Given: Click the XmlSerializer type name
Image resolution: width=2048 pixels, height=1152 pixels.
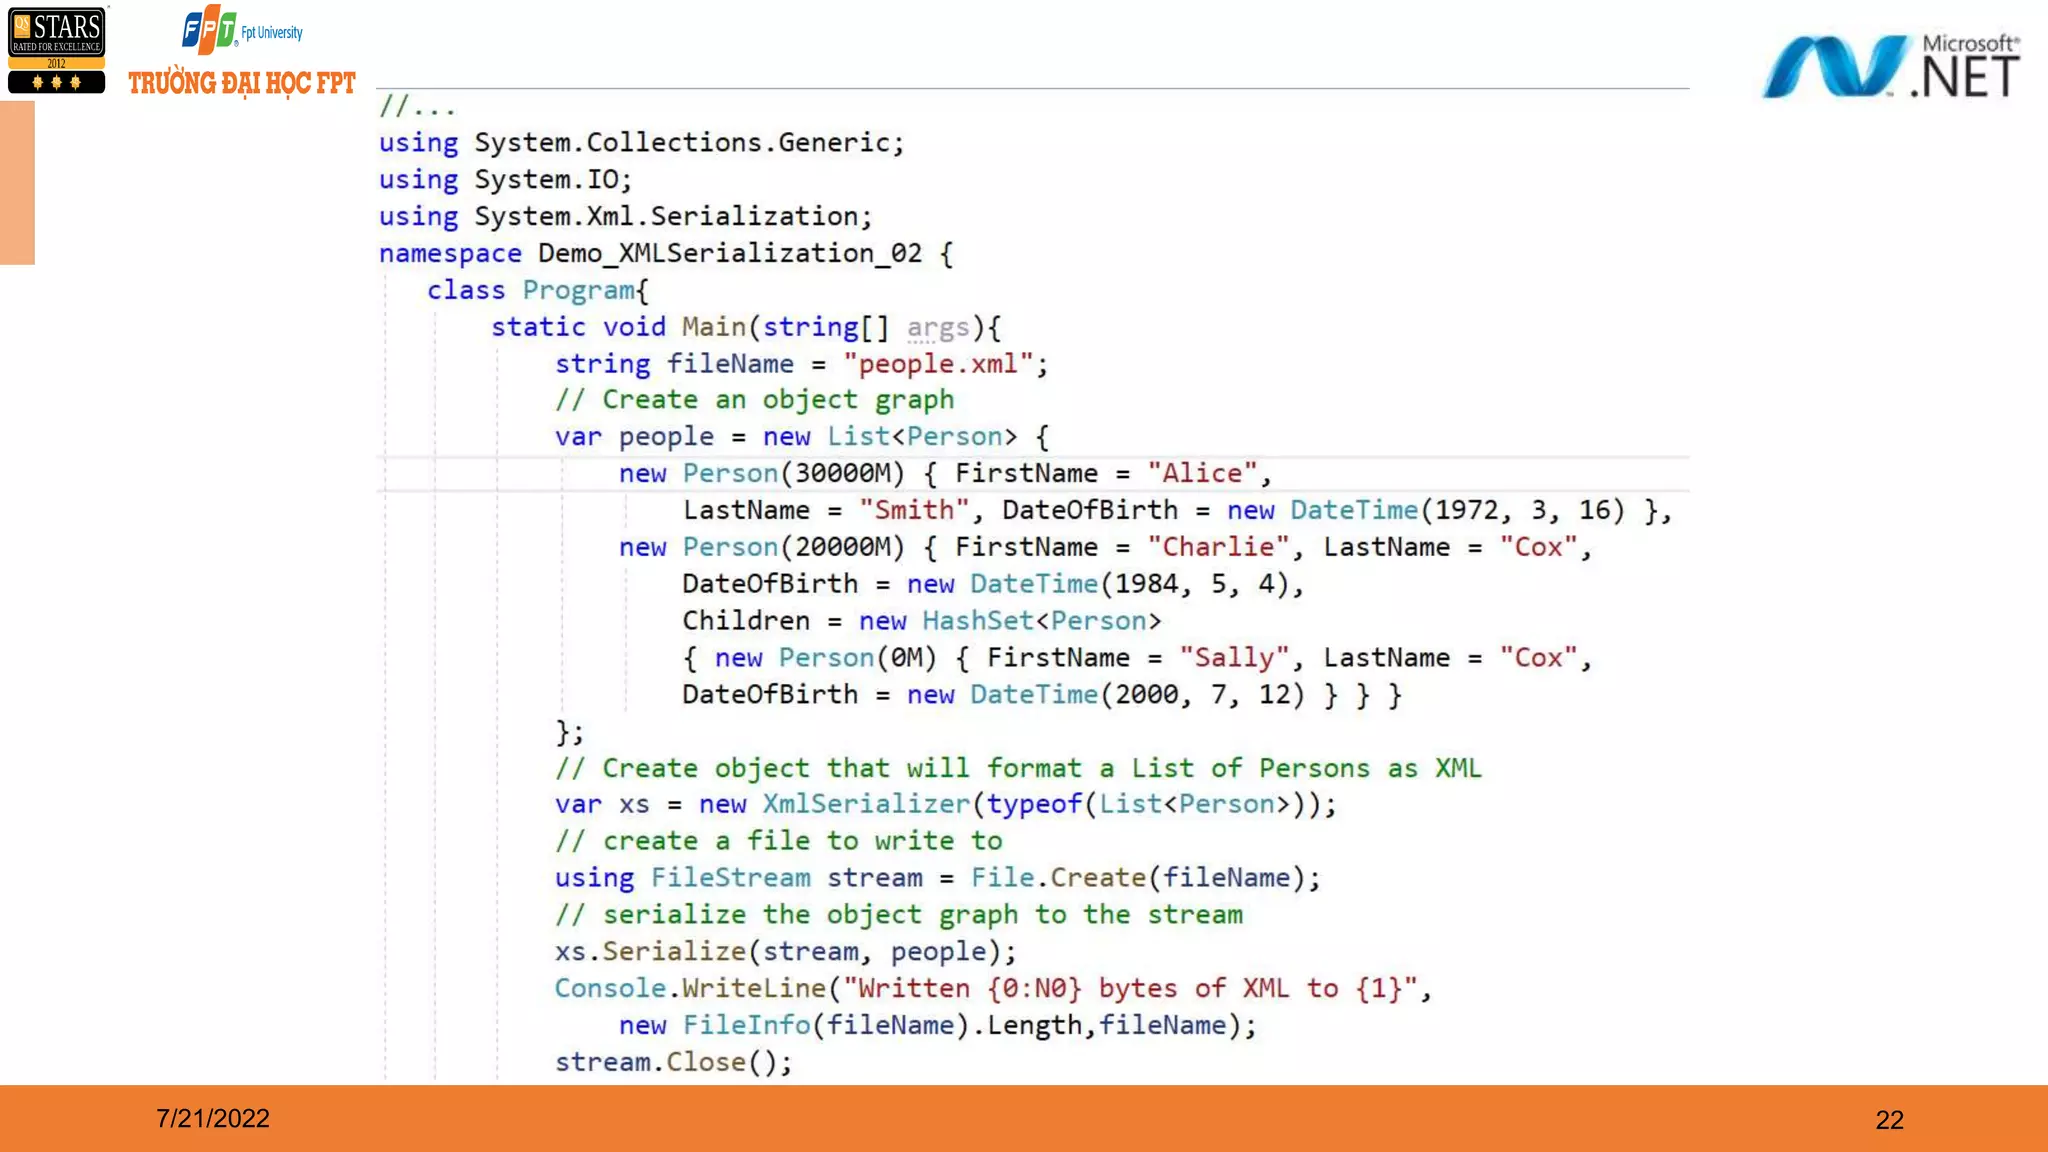Looking at the screenshot, I should (866, 804).
